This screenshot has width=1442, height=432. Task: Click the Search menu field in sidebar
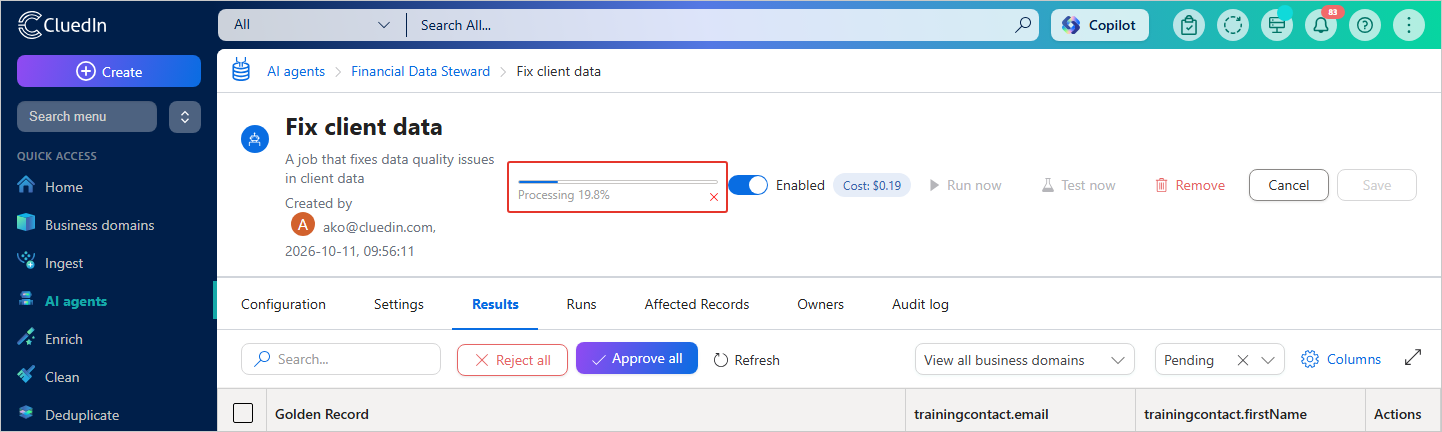coord(87,116)
